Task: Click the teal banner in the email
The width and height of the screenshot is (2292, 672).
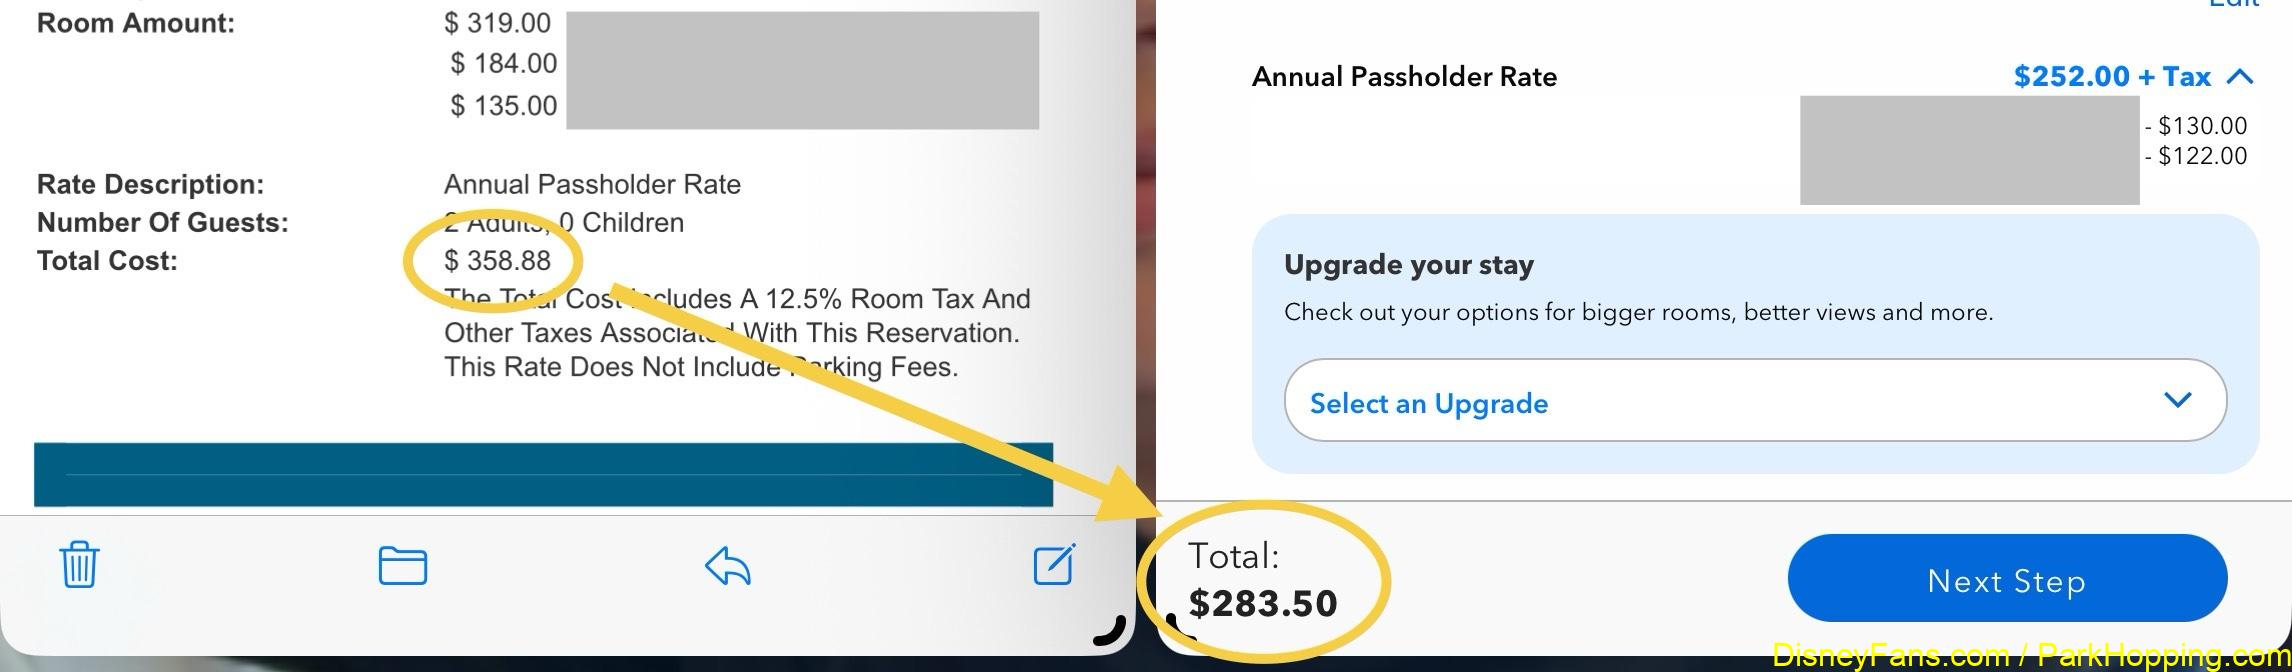Action: coord(543,474)
